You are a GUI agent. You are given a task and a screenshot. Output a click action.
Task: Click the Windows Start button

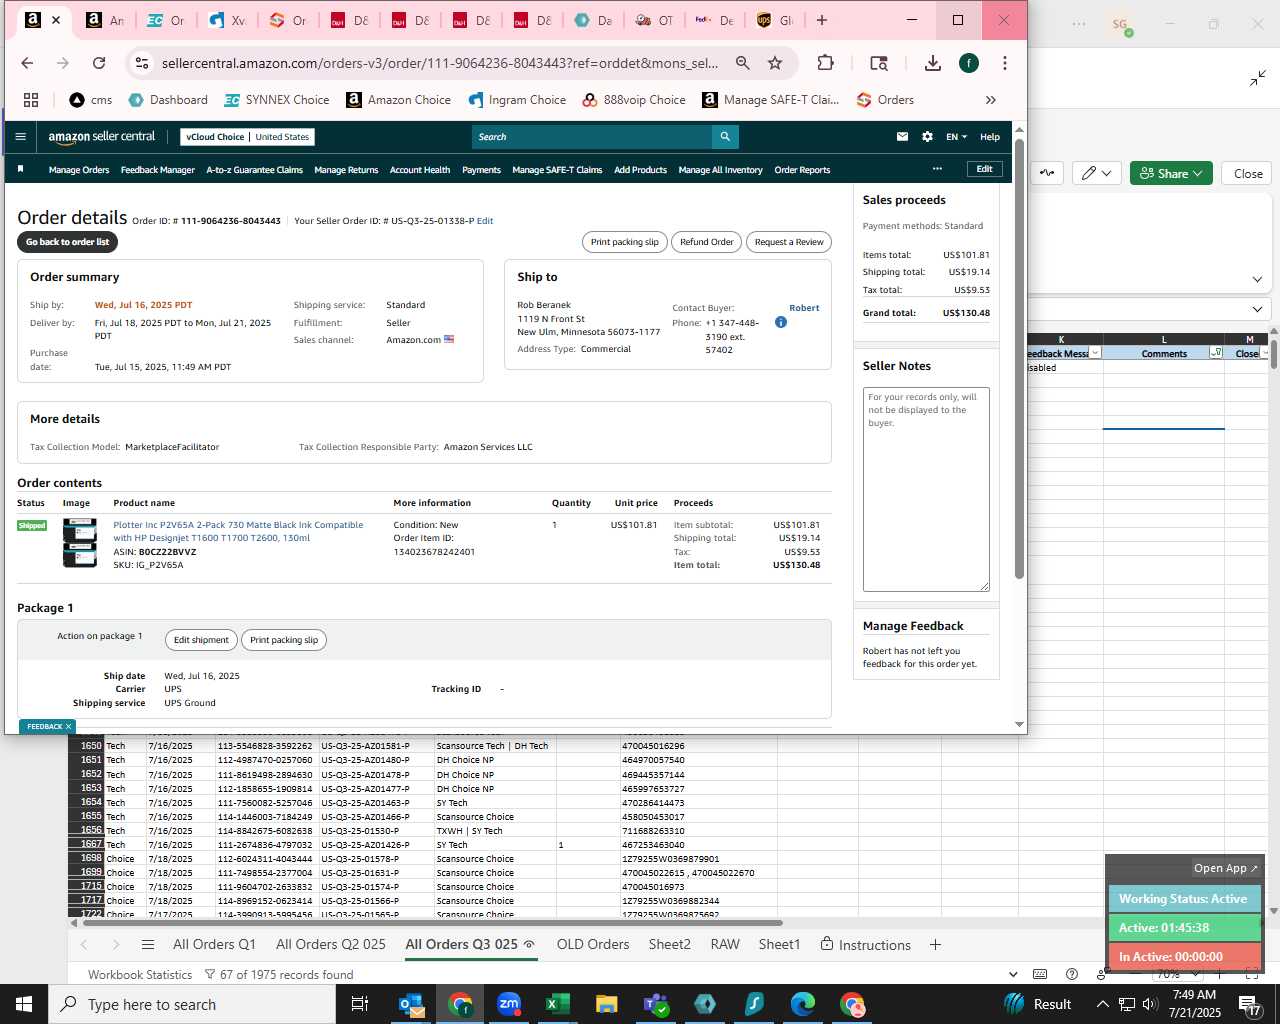point(24,1004)
